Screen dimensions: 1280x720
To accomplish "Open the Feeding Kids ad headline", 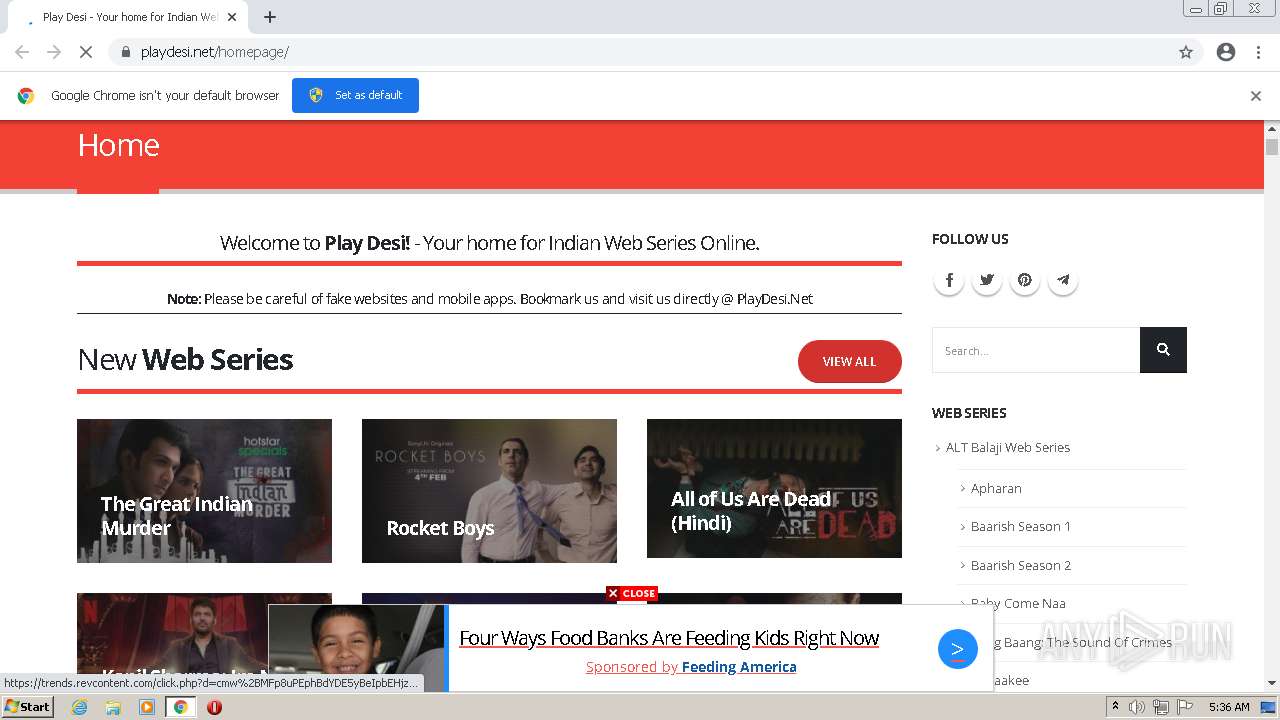I will pos(669,638).
